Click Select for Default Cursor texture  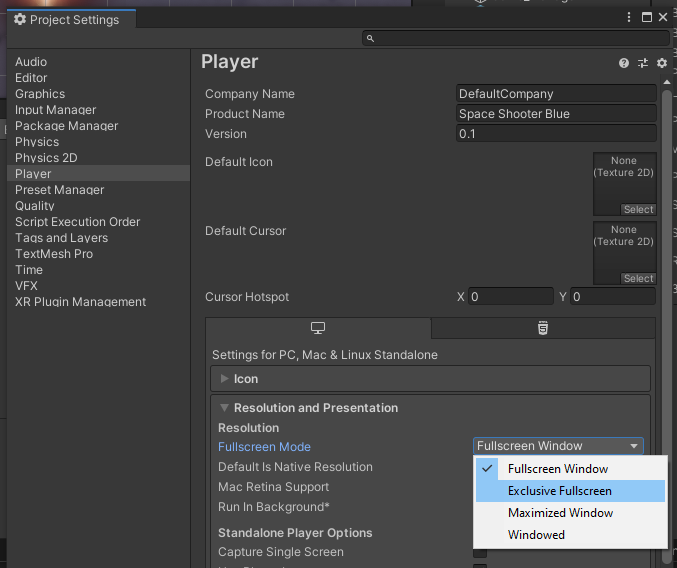(638, 278)
